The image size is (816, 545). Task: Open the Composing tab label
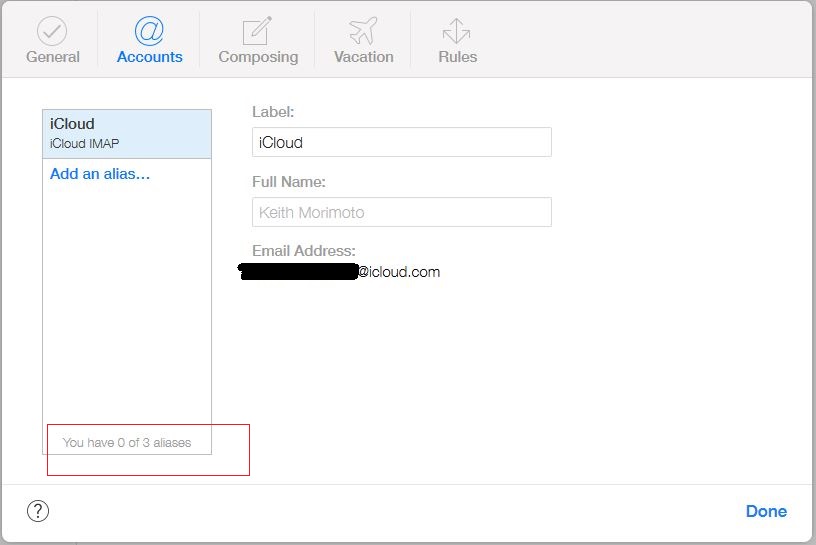tap(258, 57)
